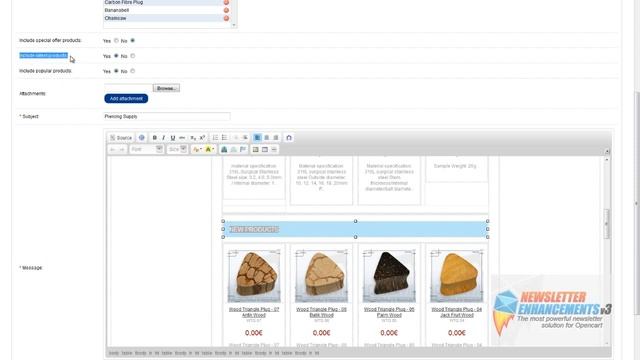This screenshot has width=640, height=360.
Task: Click the page vertical scrollbar thumb
Action: pos(637,202)
